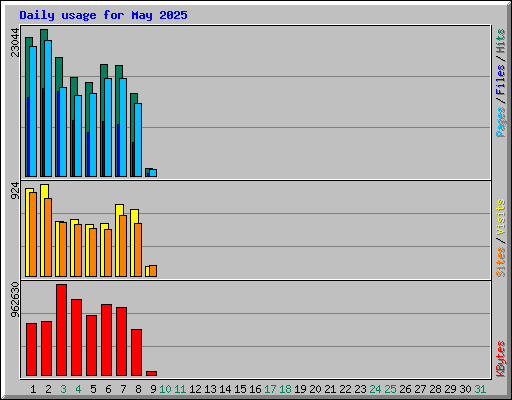Click the 'Hits' legend label
512x400 pixels.
point(500,41)
